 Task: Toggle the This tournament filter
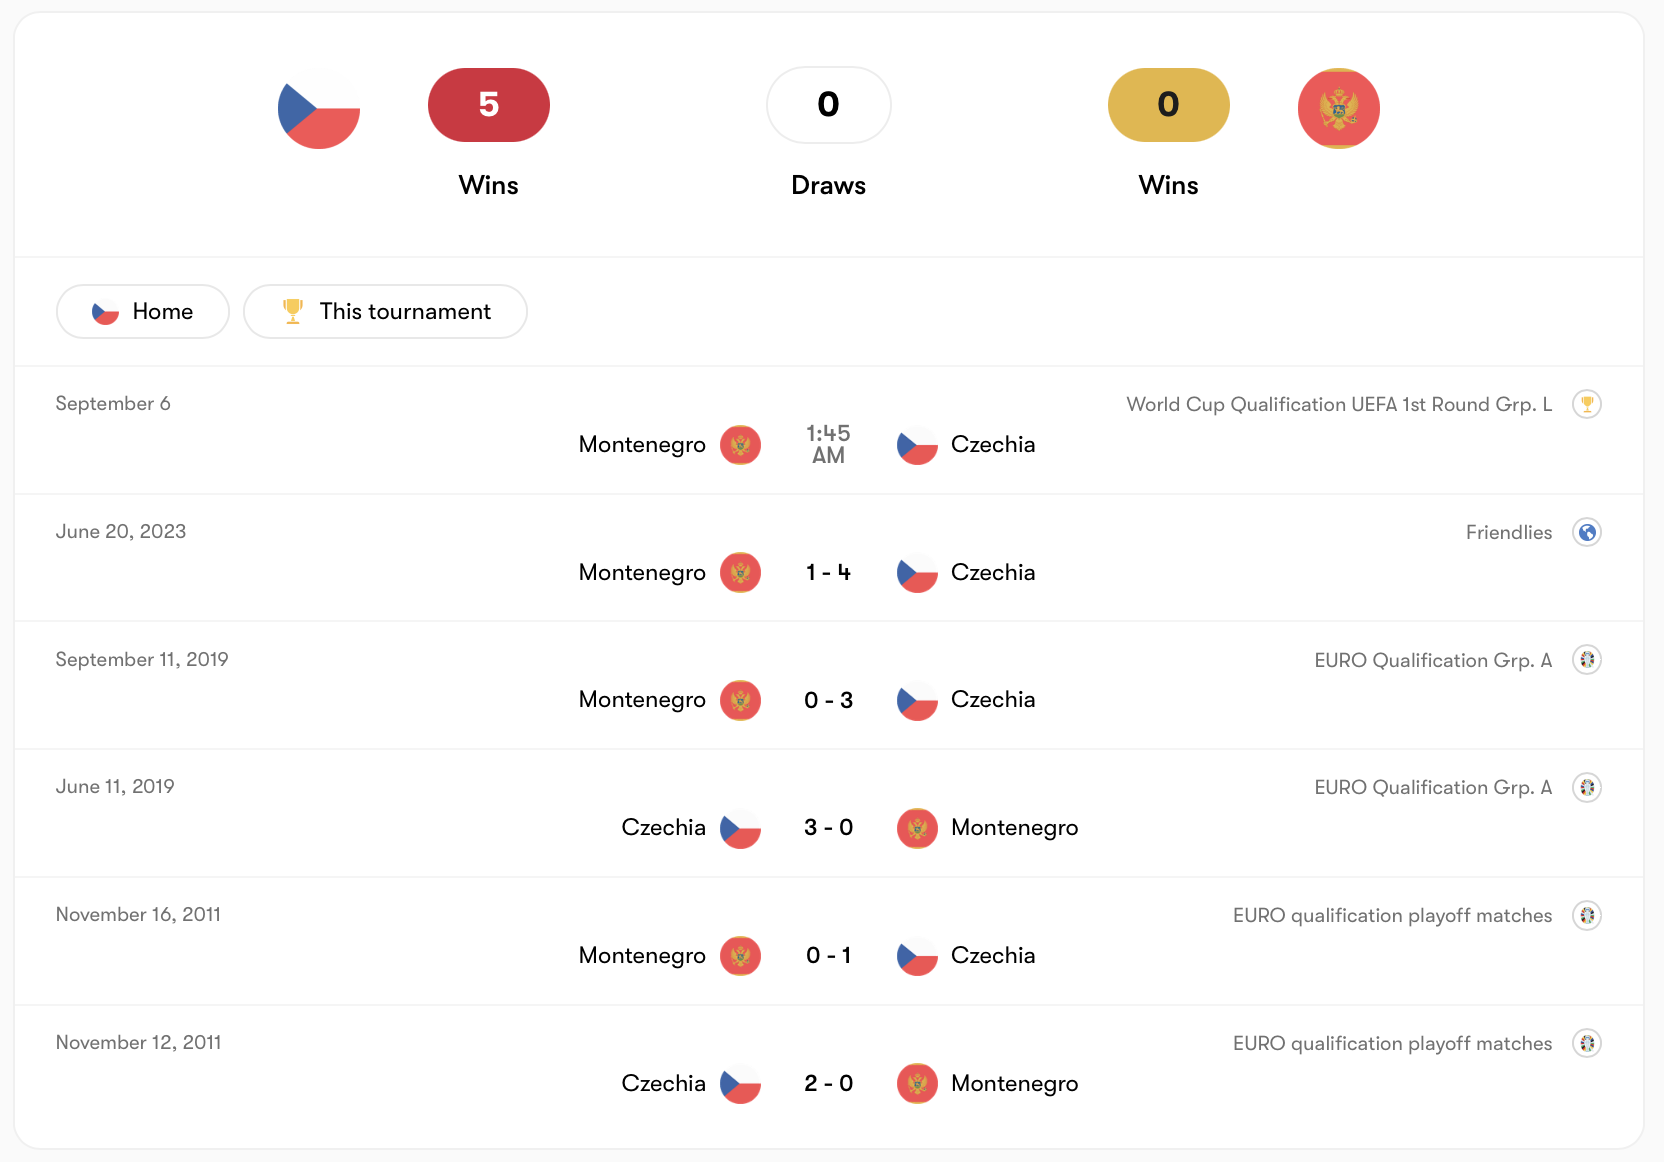point(385,312)
